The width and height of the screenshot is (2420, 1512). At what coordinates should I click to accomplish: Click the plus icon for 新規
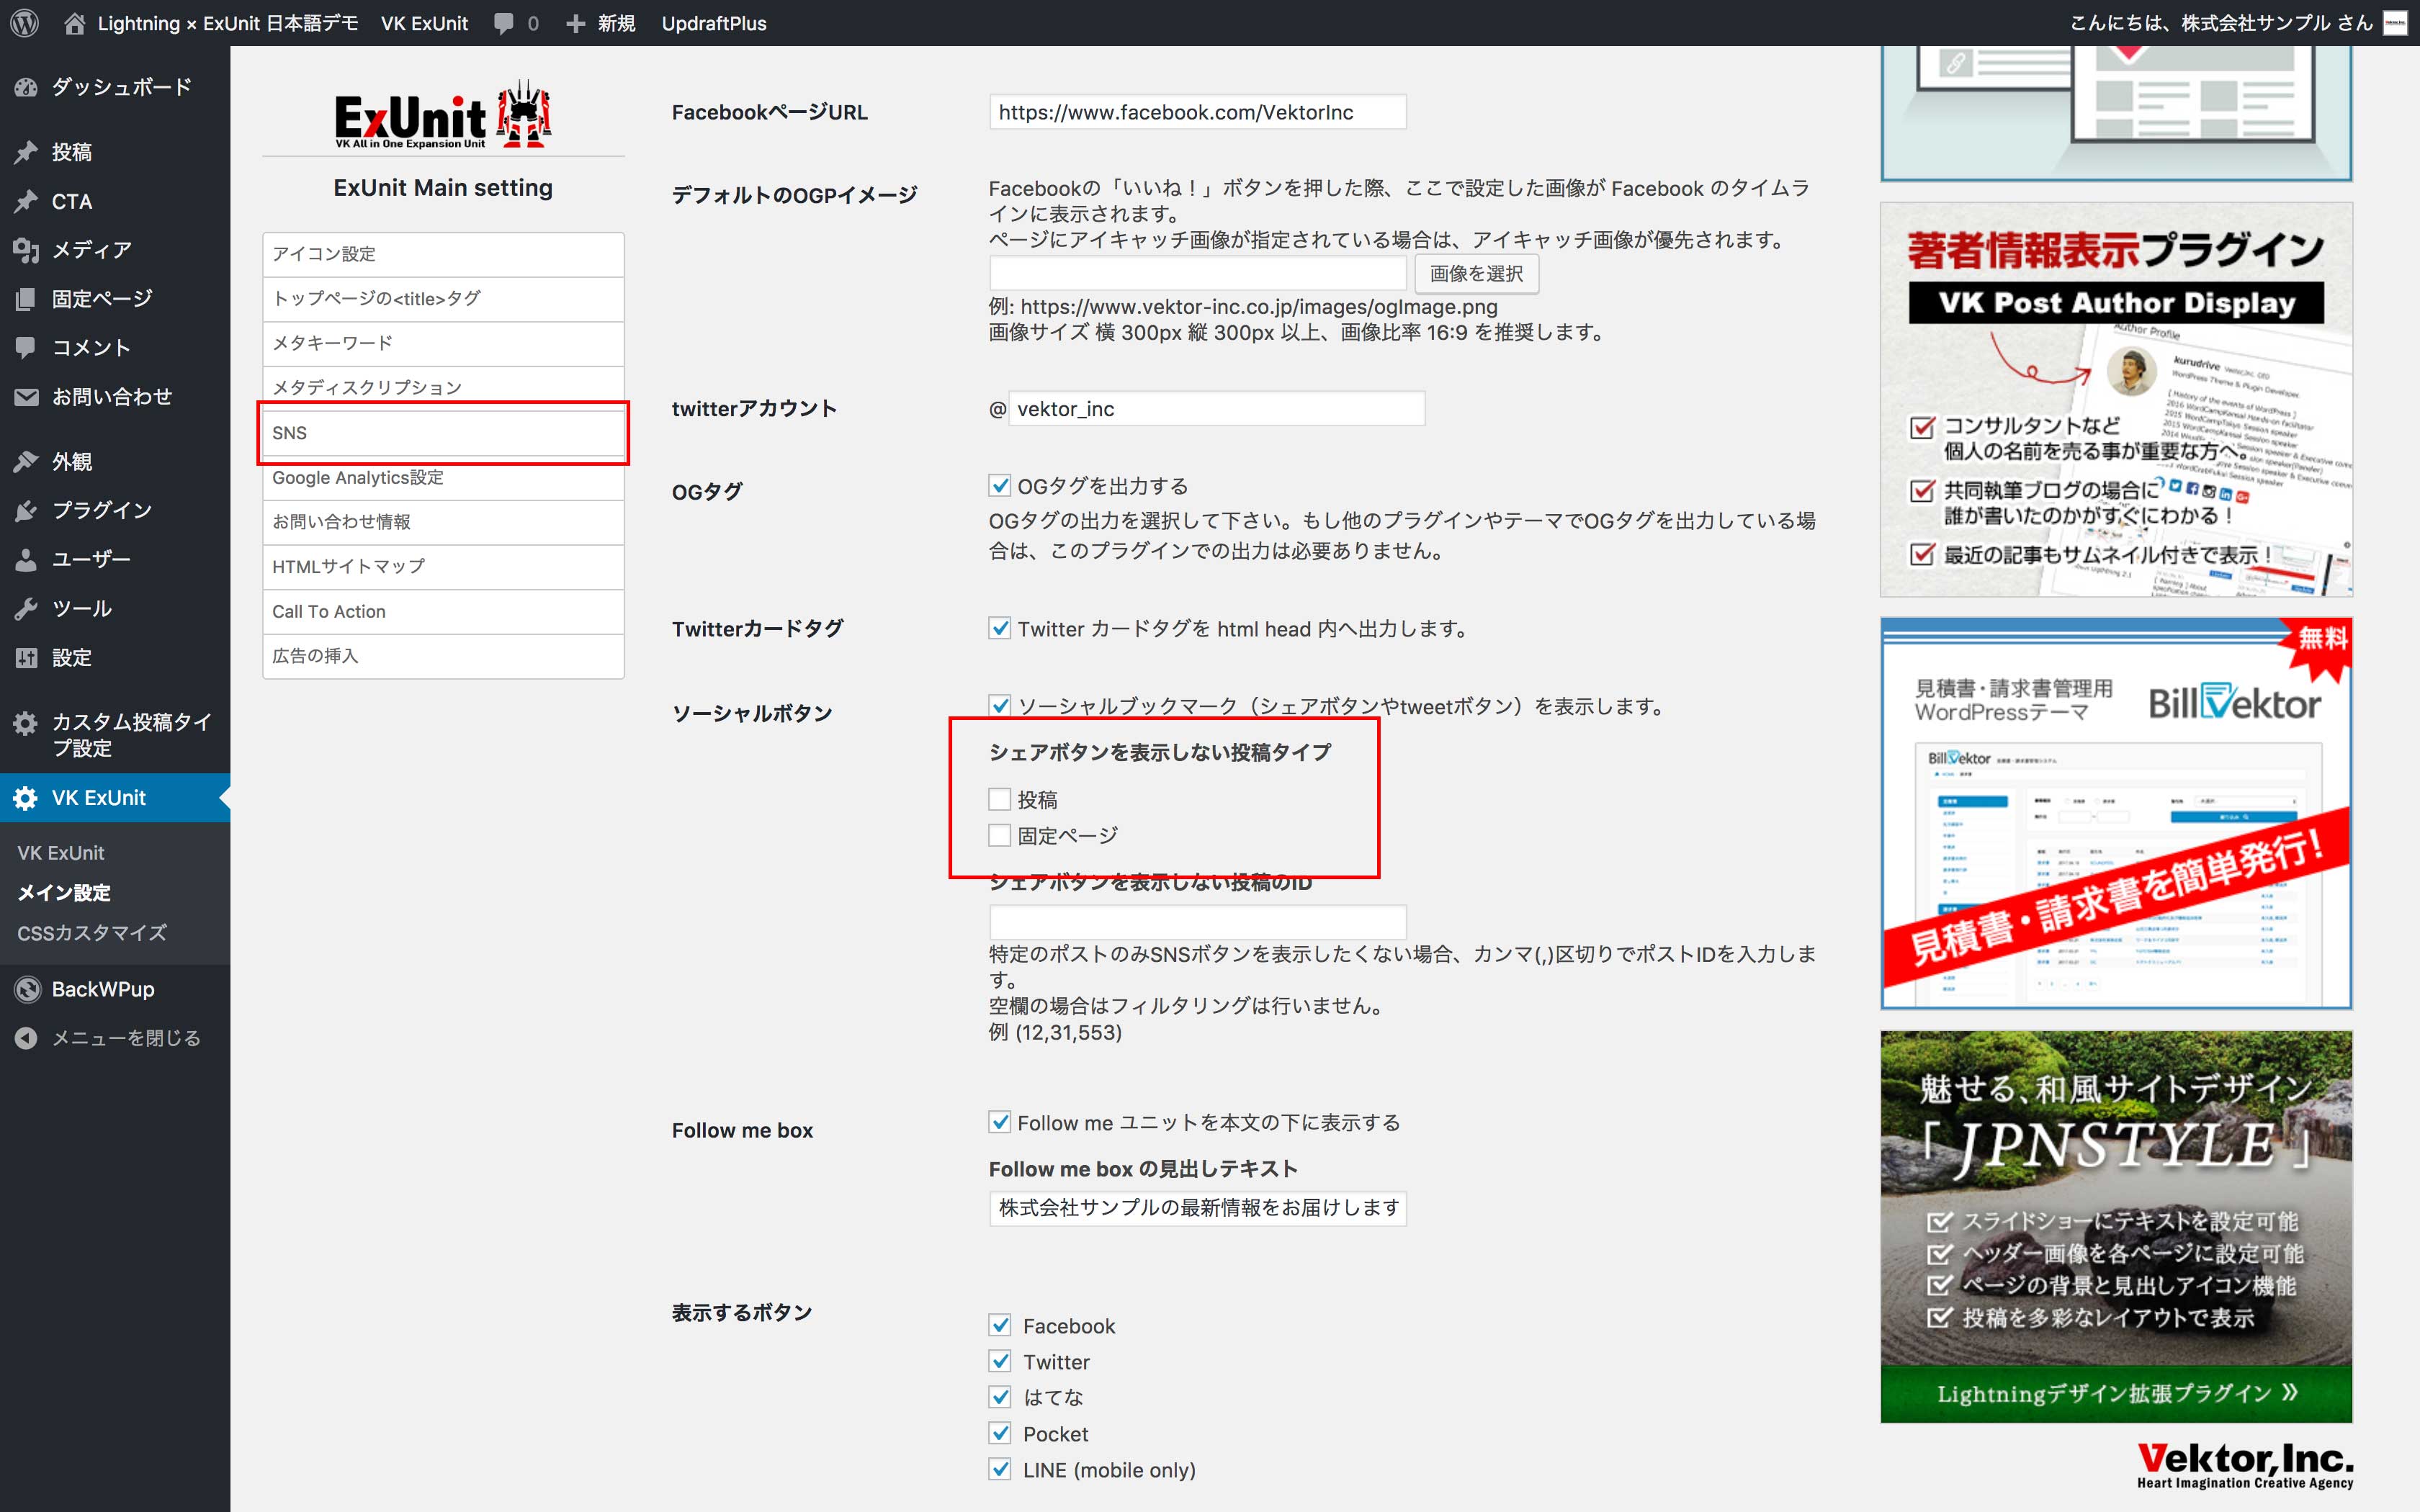click(575, 23)
